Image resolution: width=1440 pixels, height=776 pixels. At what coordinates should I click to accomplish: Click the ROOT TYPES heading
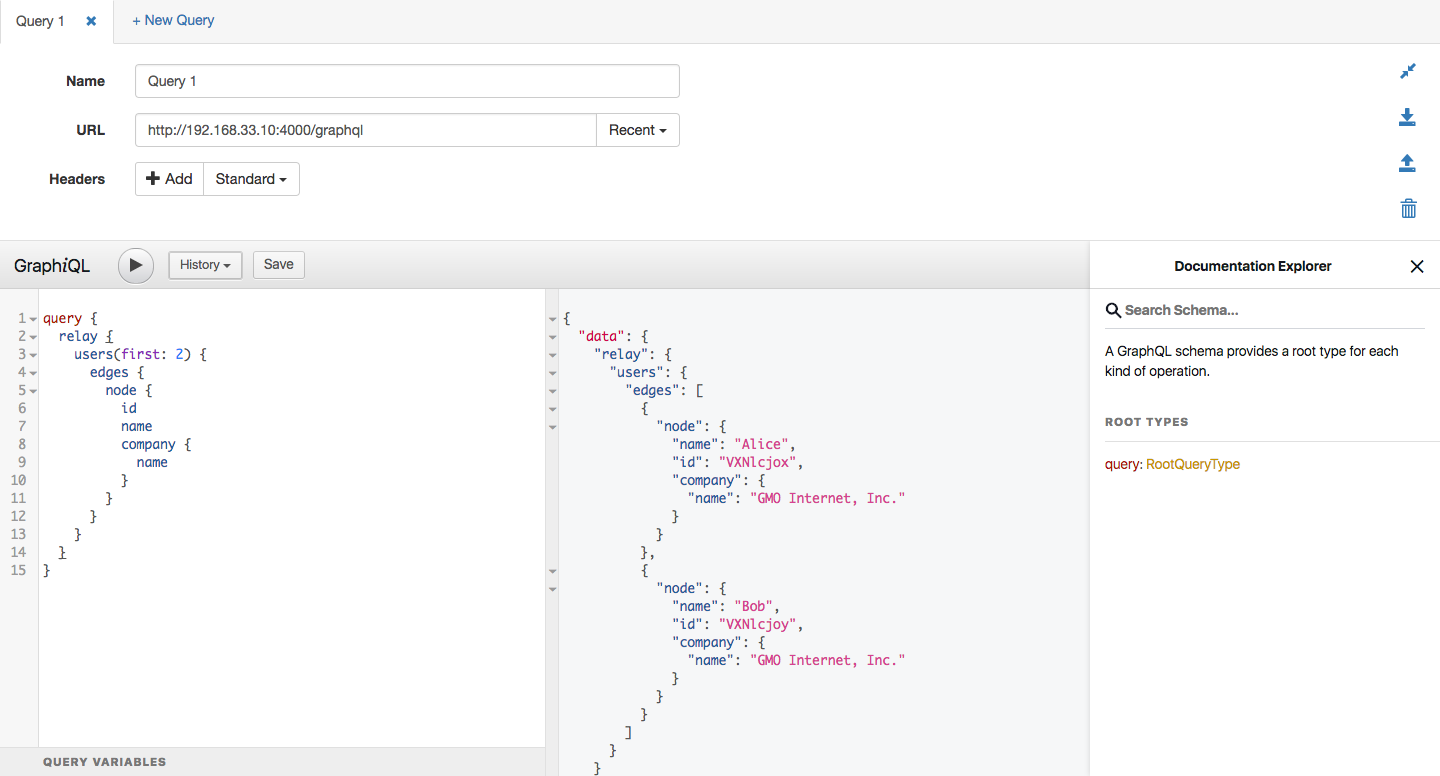[1147, 422]
